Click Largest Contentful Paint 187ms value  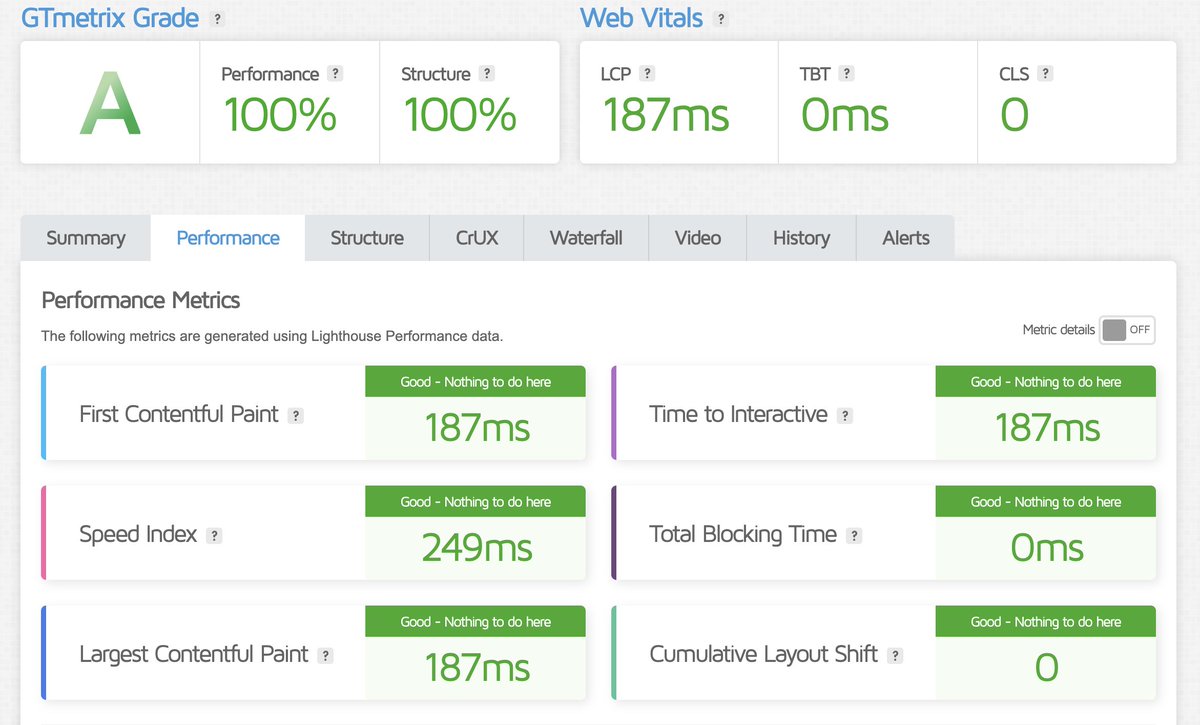click(477, 668)
